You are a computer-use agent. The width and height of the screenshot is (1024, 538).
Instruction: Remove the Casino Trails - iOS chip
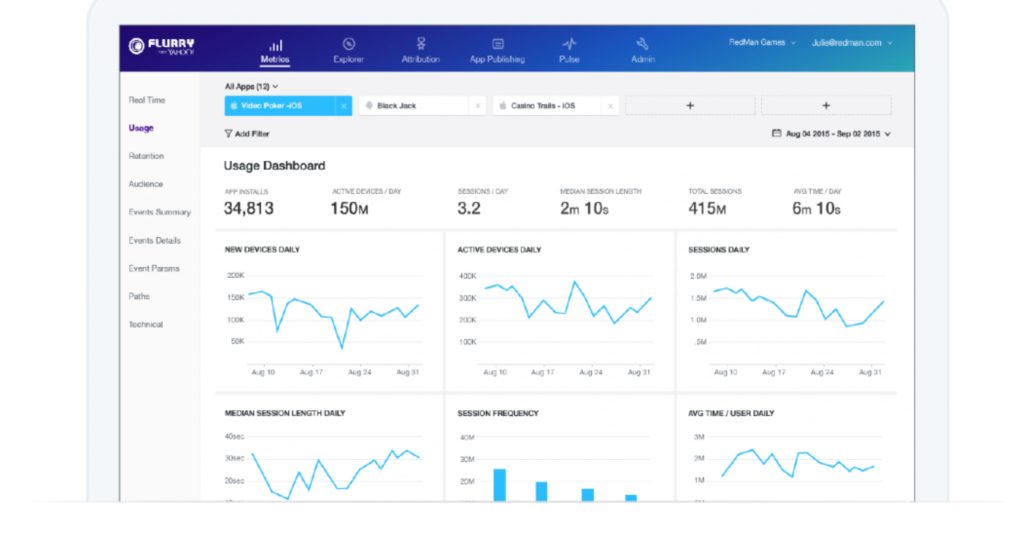610,105
